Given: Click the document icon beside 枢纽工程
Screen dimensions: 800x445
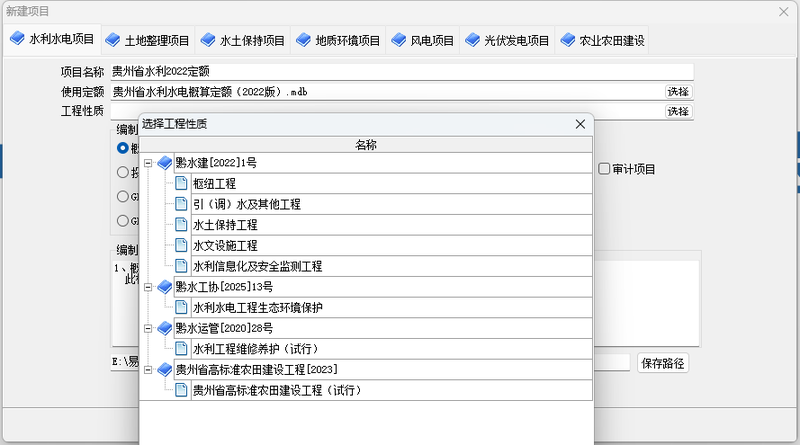Looking at the screenshot, I should (181, 183).
